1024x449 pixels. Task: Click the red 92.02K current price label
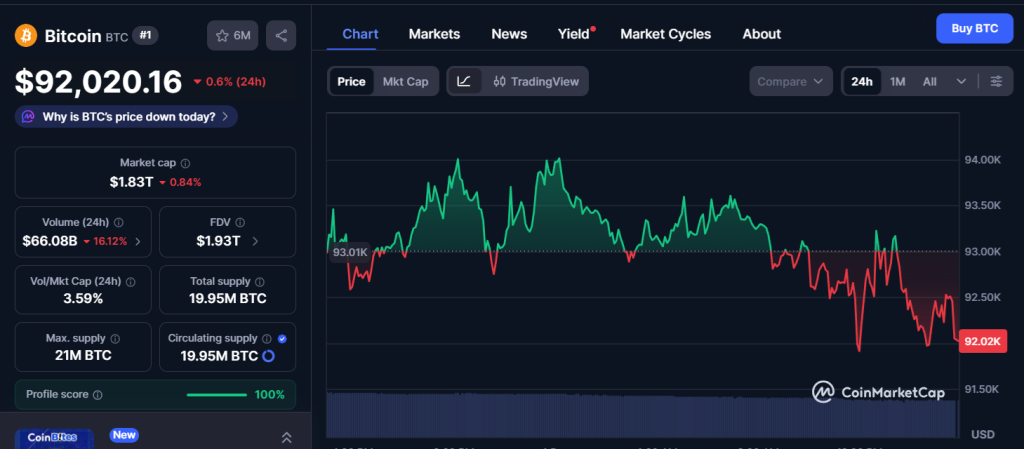point(983,341)
